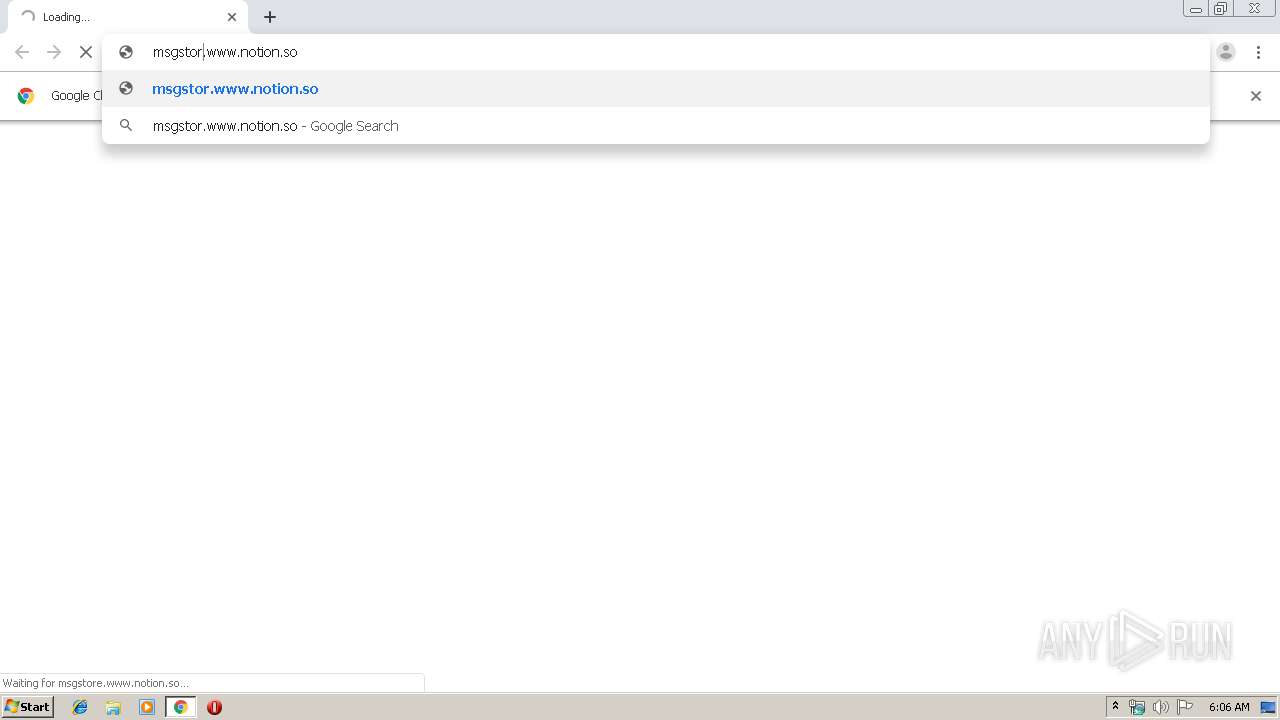
Task: Open Windows Media Player from taskbar
Action: click(x=147, y=707)
